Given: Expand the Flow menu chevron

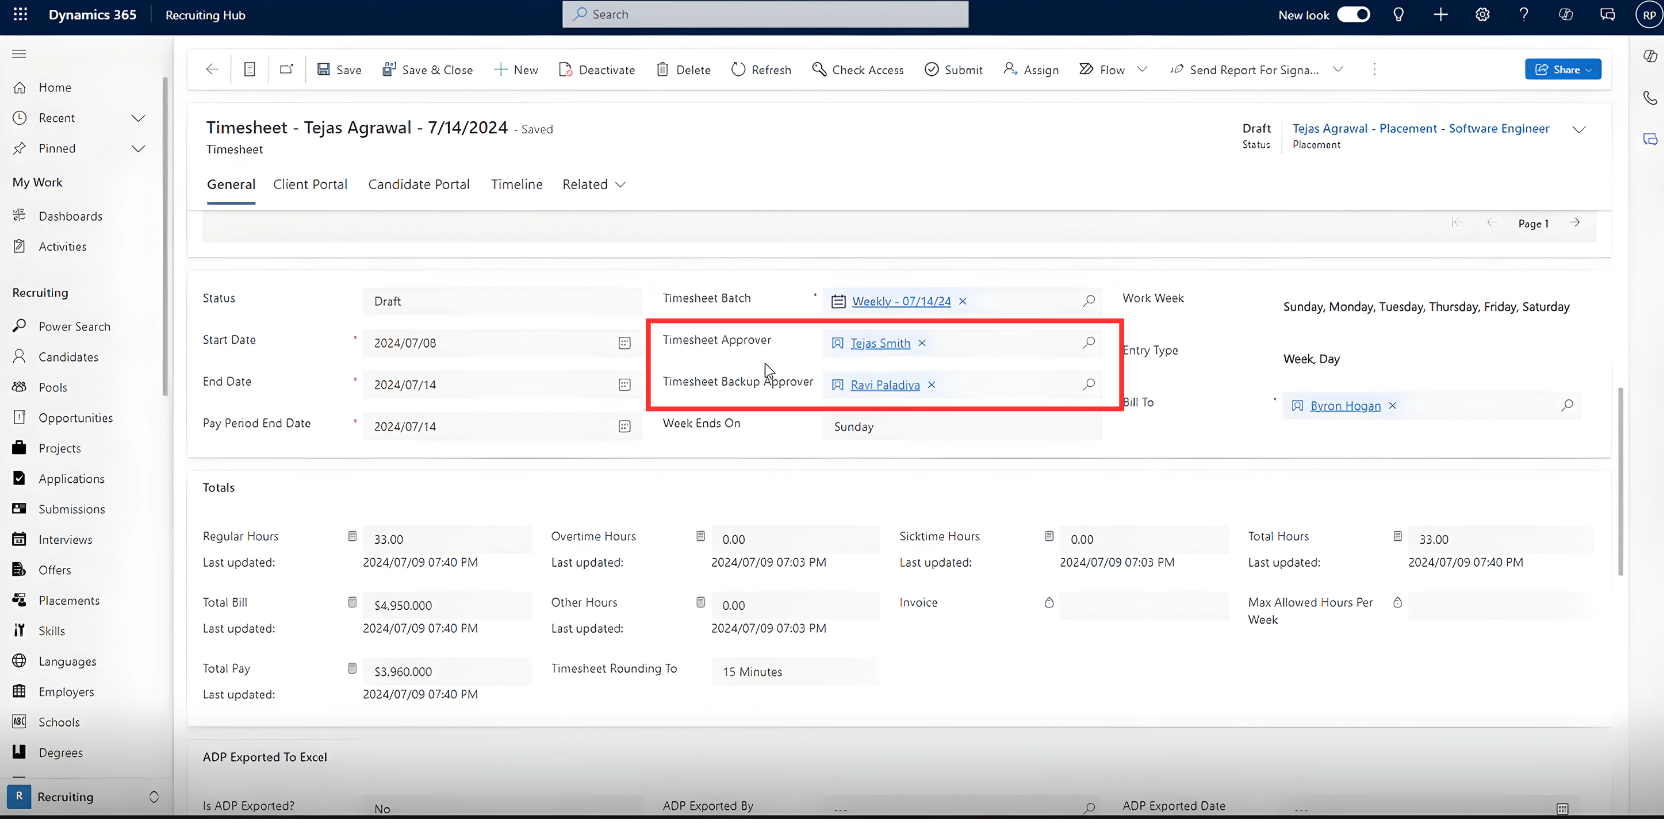Looking at the screenshot, I should 1142,69.
